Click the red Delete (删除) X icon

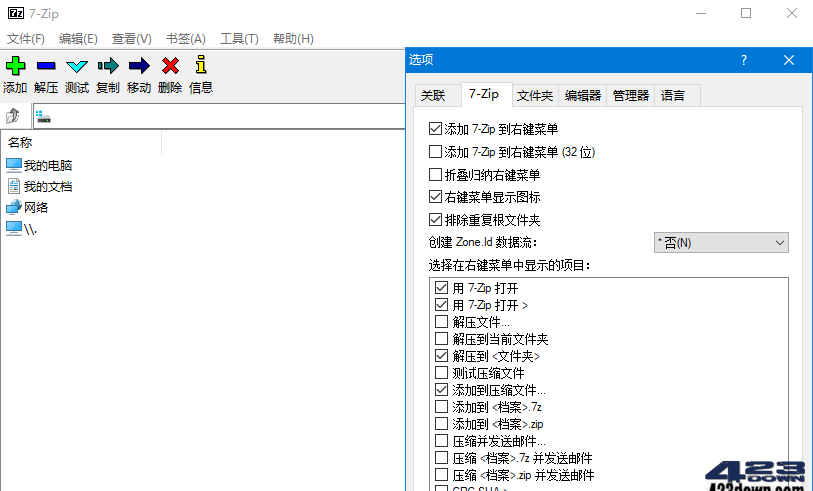click(x=170, y=66)
